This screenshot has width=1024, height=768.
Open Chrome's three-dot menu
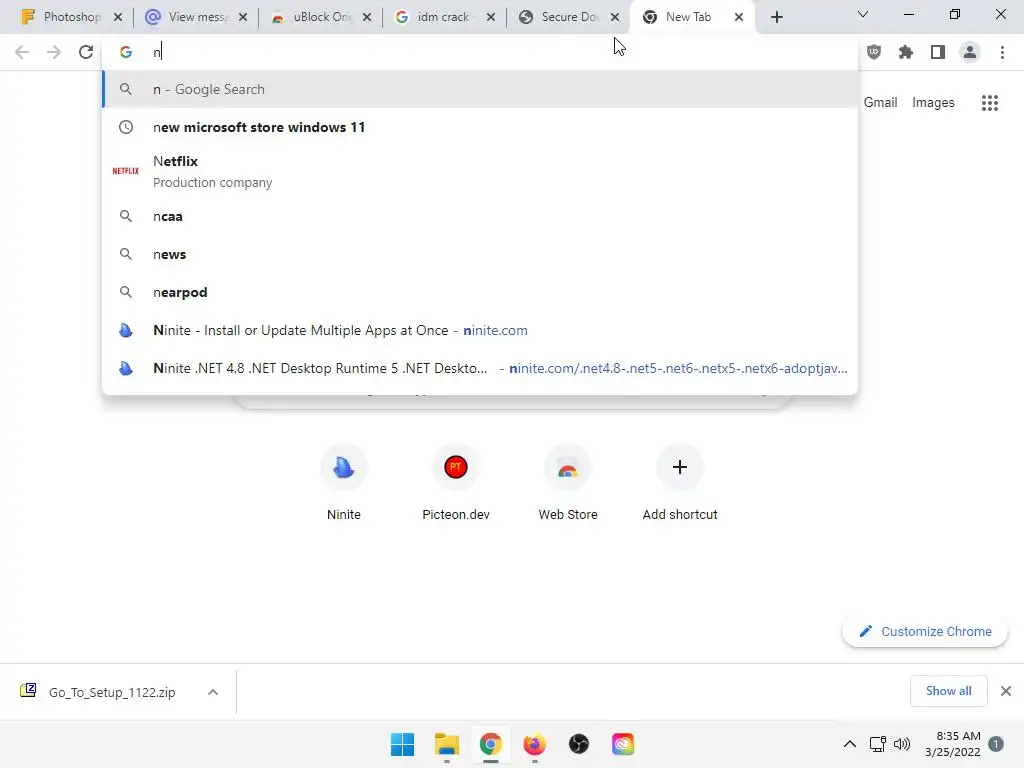coord(1002,52)
